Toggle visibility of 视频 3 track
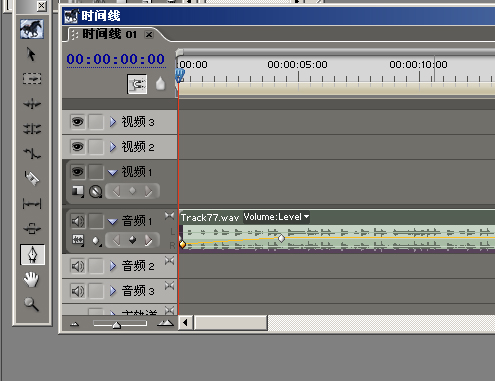This screenshot has height=381, width=495. click(x=78, y=122)
